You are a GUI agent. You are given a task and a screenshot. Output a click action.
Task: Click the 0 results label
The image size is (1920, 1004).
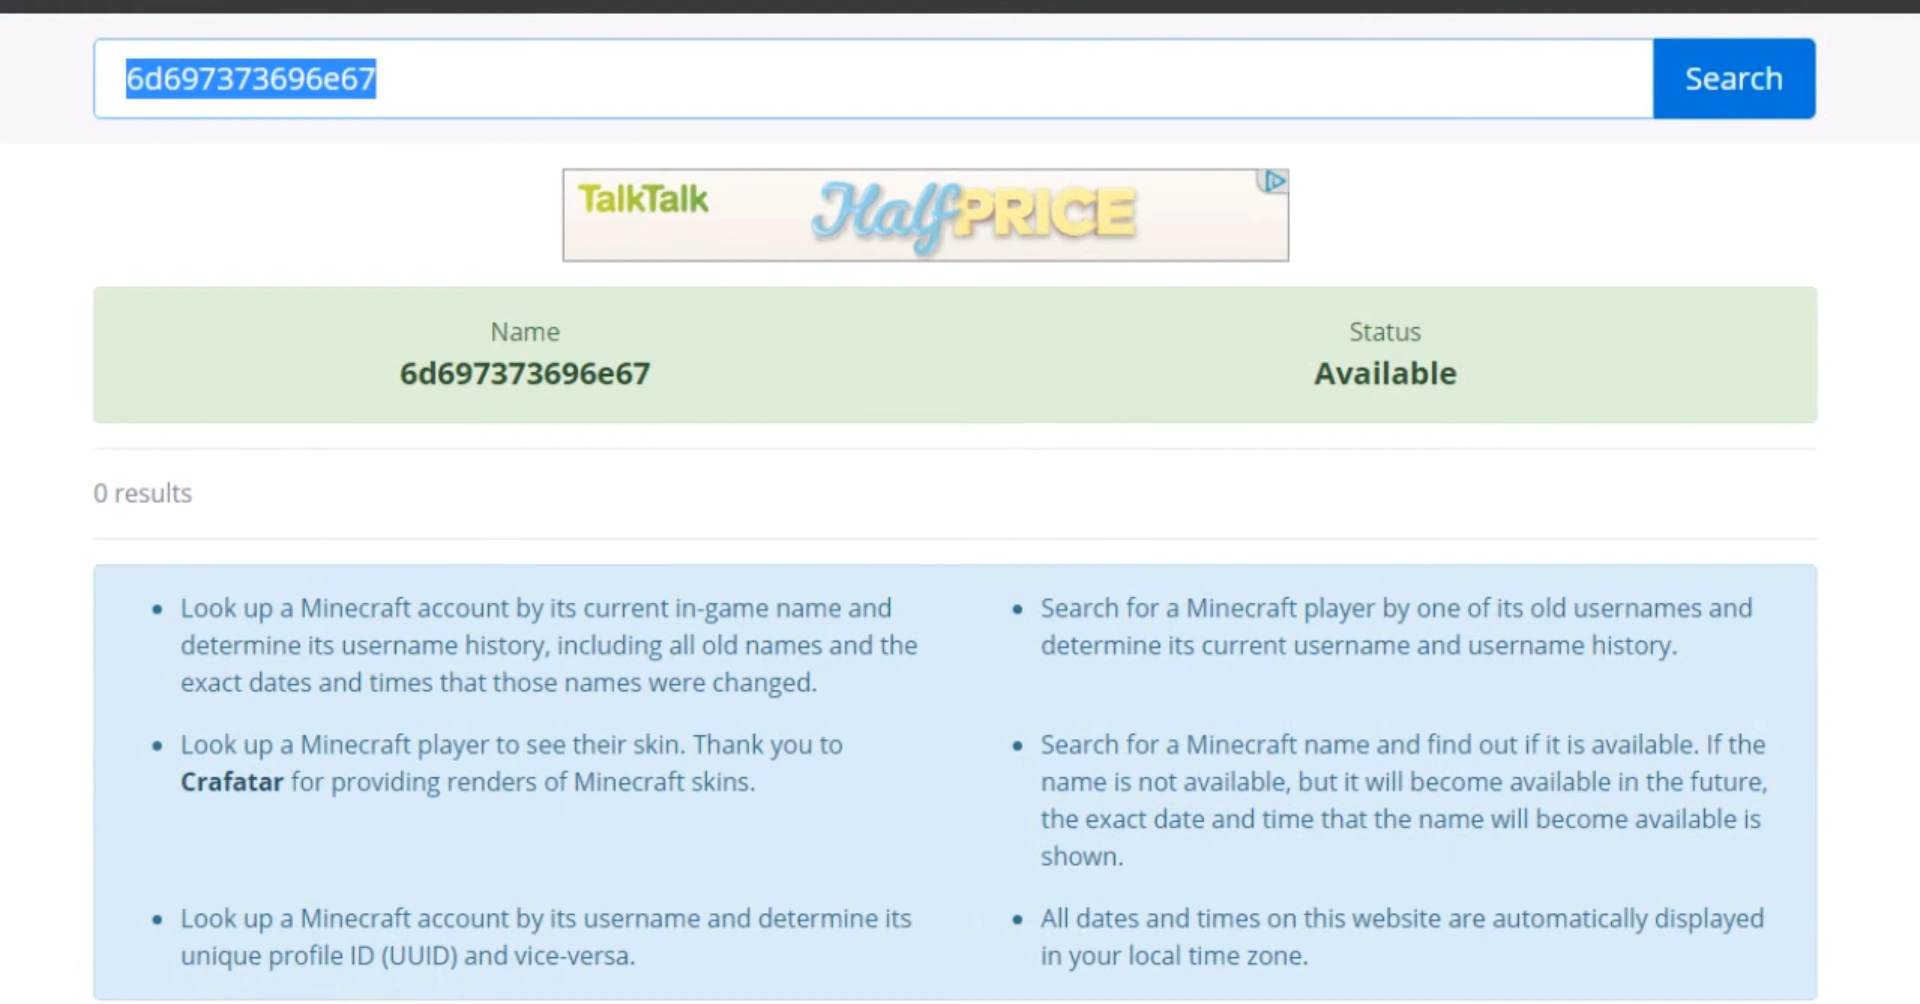pos(143,493)
